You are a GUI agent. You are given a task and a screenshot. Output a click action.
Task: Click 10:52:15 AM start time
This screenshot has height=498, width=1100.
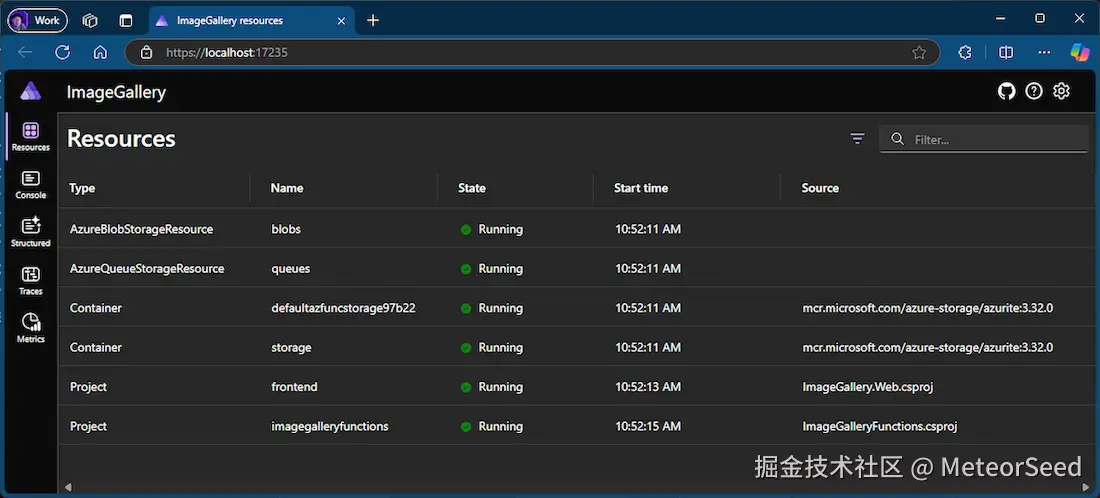(x=648, y=426)
